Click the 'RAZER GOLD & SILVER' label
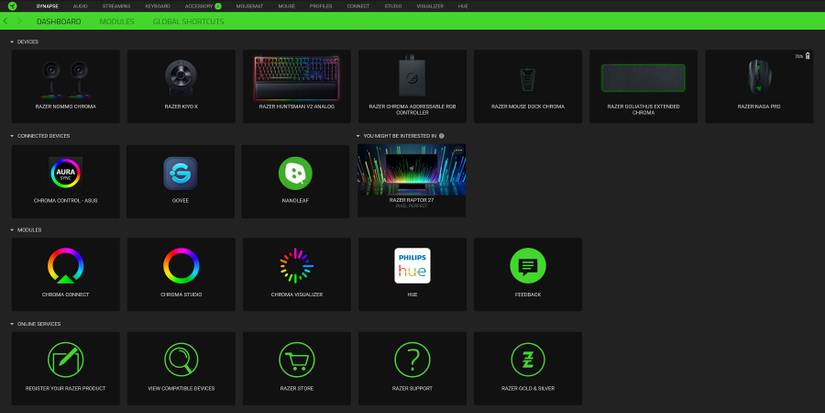 pyautogui.click(x=528, y=388)
